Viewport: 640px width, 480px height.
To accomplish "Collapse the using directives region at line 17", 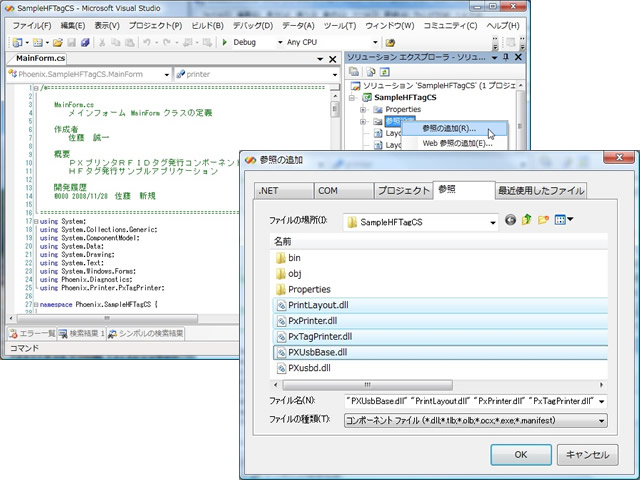I will pos(36,221).
